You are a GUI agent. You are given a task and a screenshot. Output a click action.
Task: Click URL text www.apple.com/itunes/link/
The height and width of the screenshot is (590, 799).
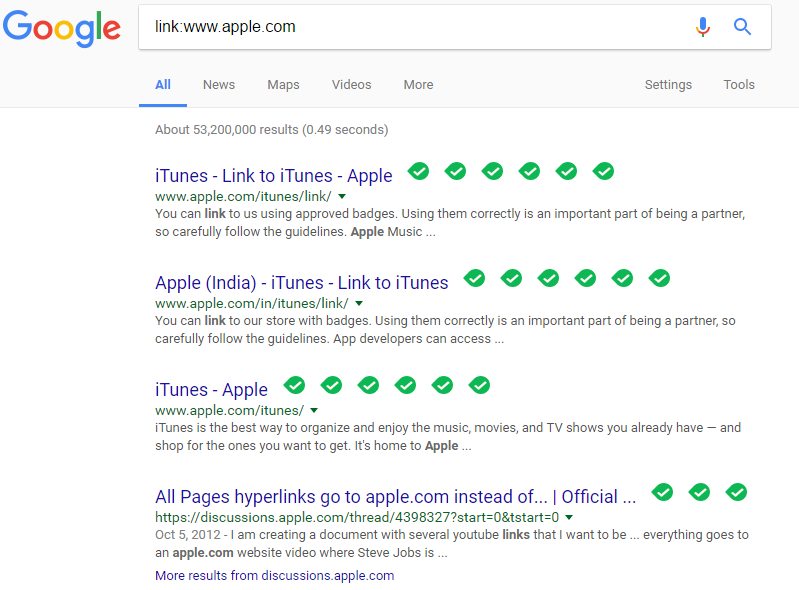coord(243,197)
